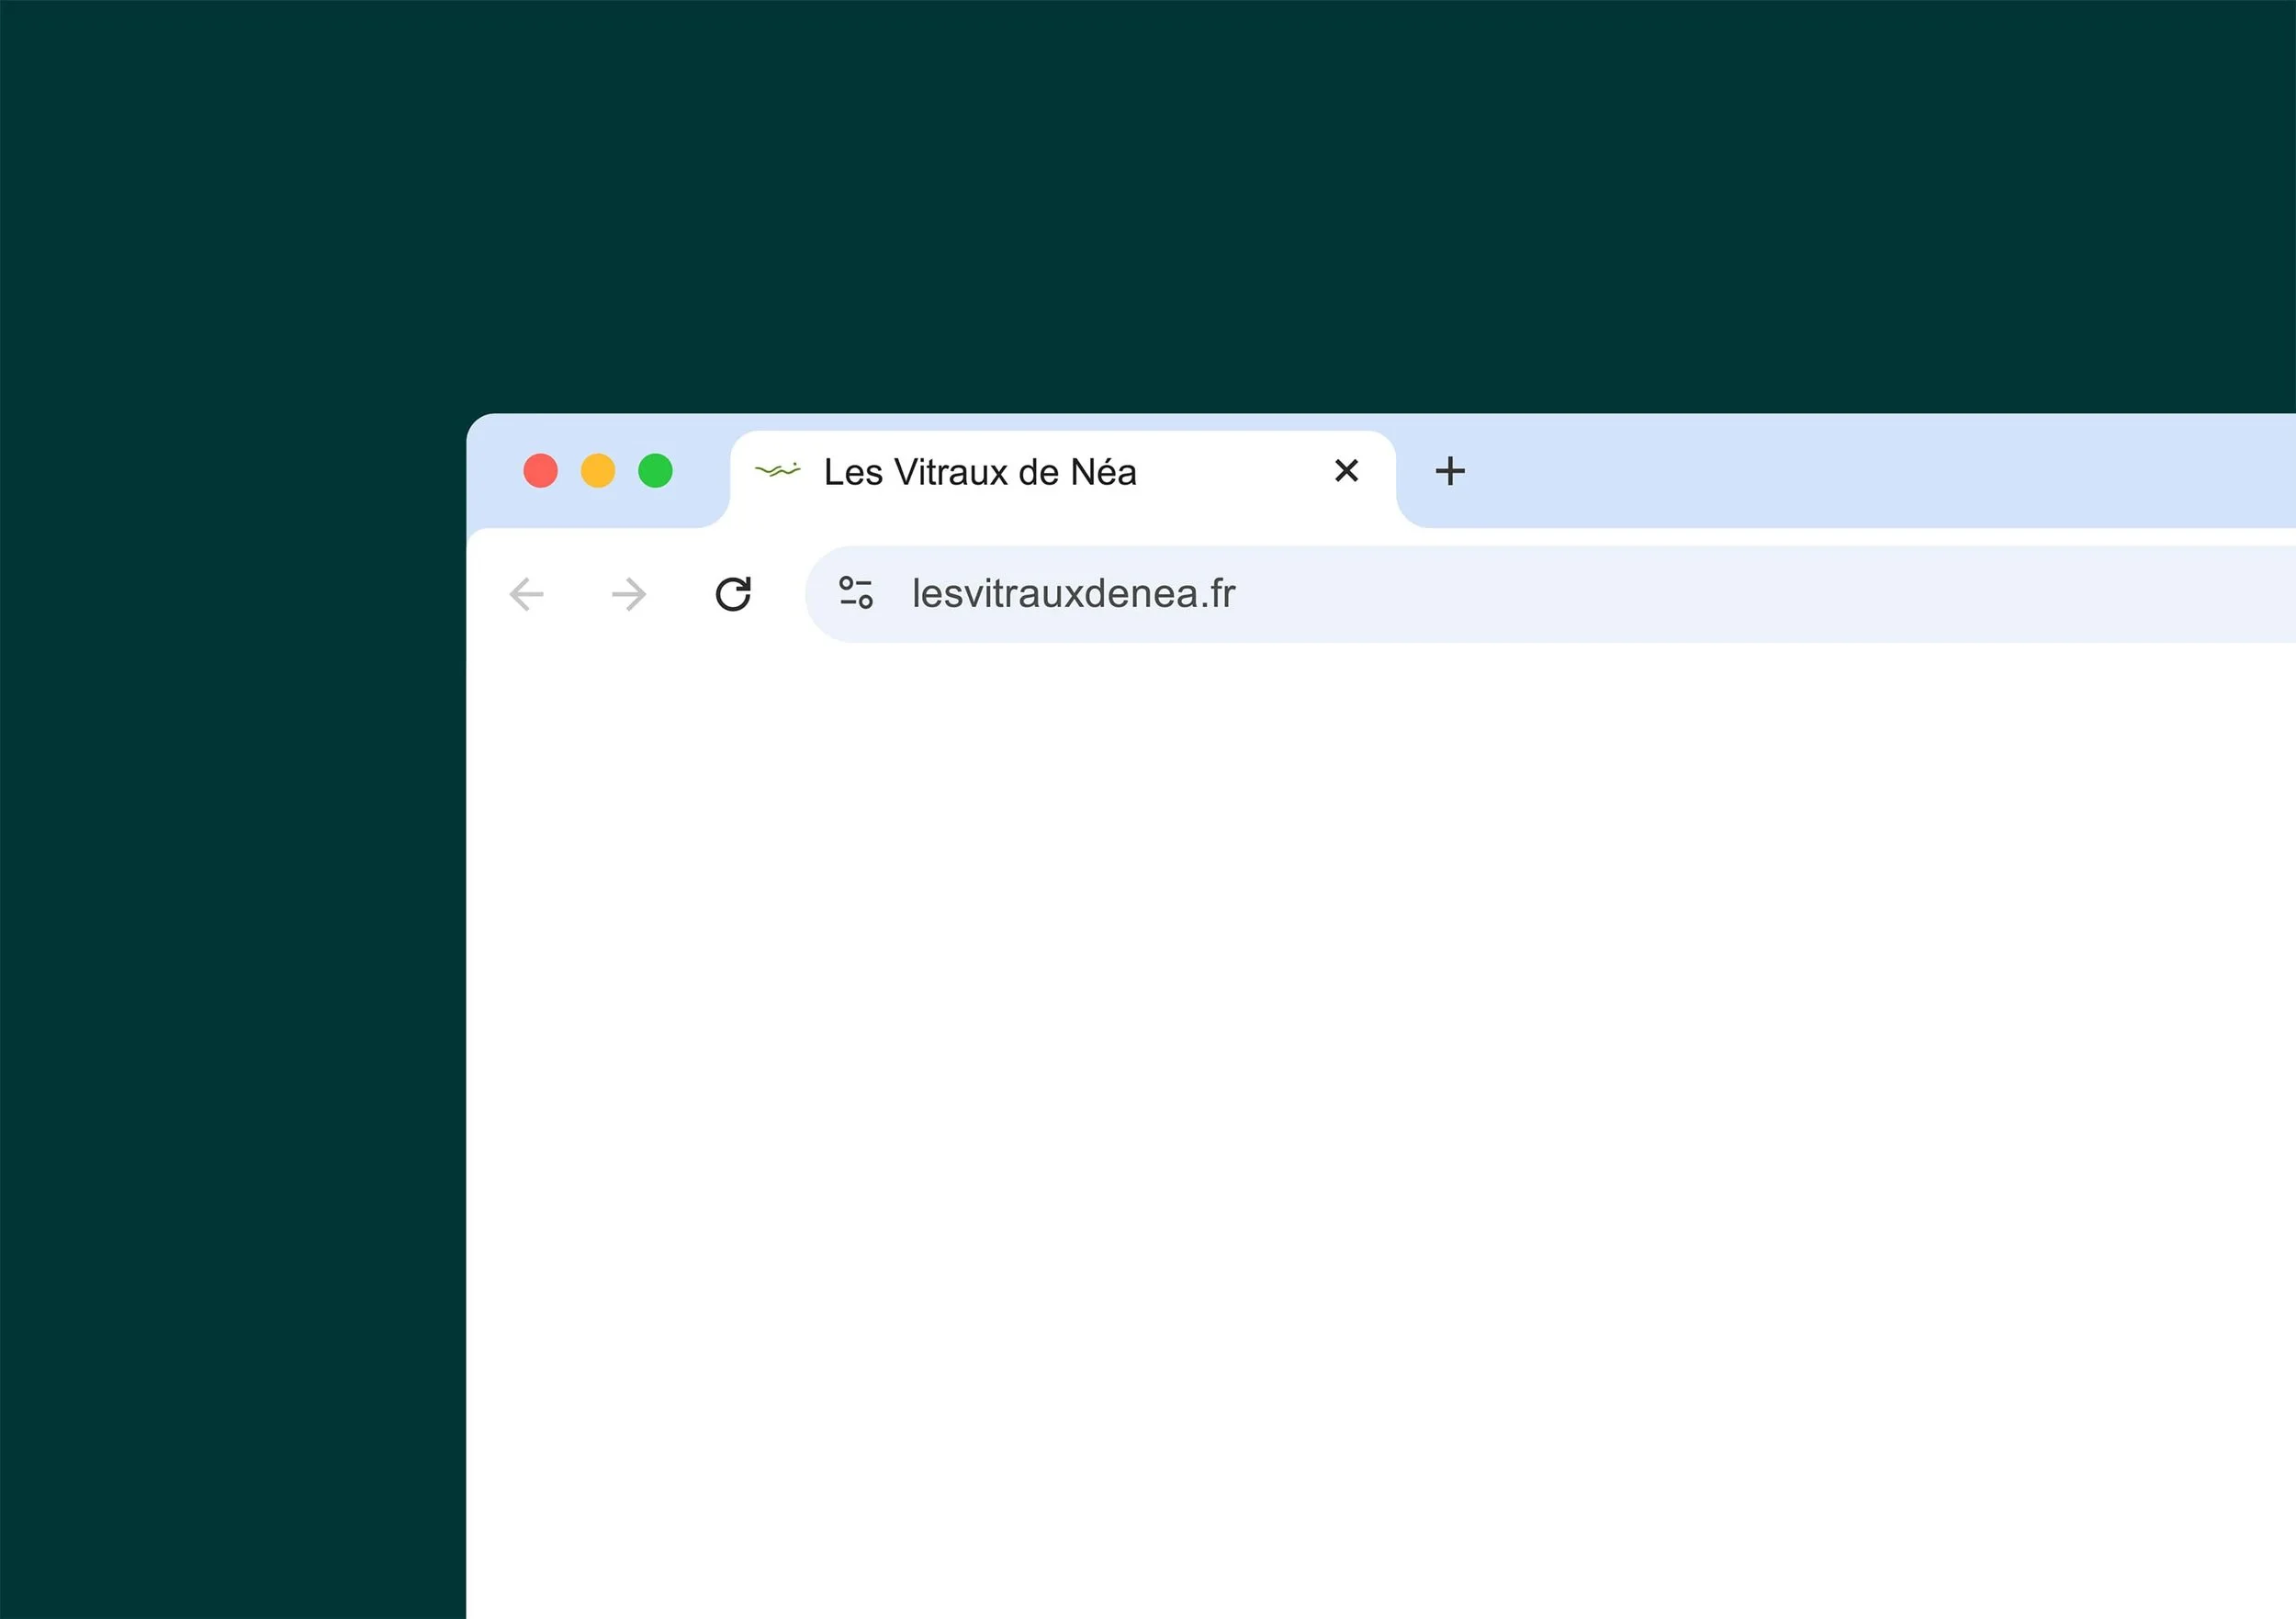Click title bar area left of red button
The height and width of the screenshot is (1619, 2296).
pyautogui.click(x=494, y=471)
